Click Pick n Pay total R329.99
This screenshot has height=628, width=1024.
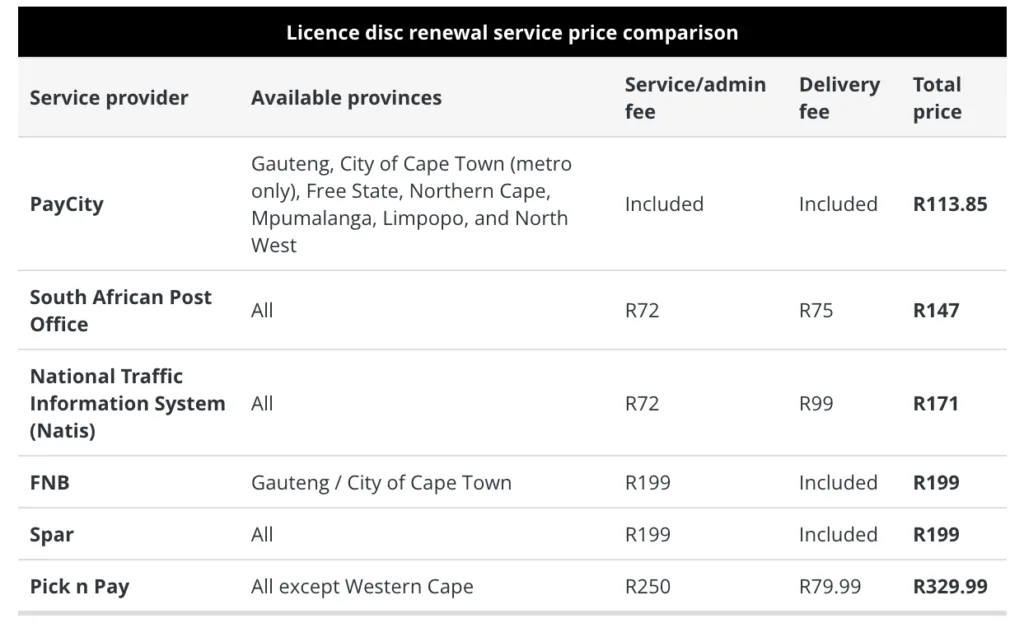point(950,586)
